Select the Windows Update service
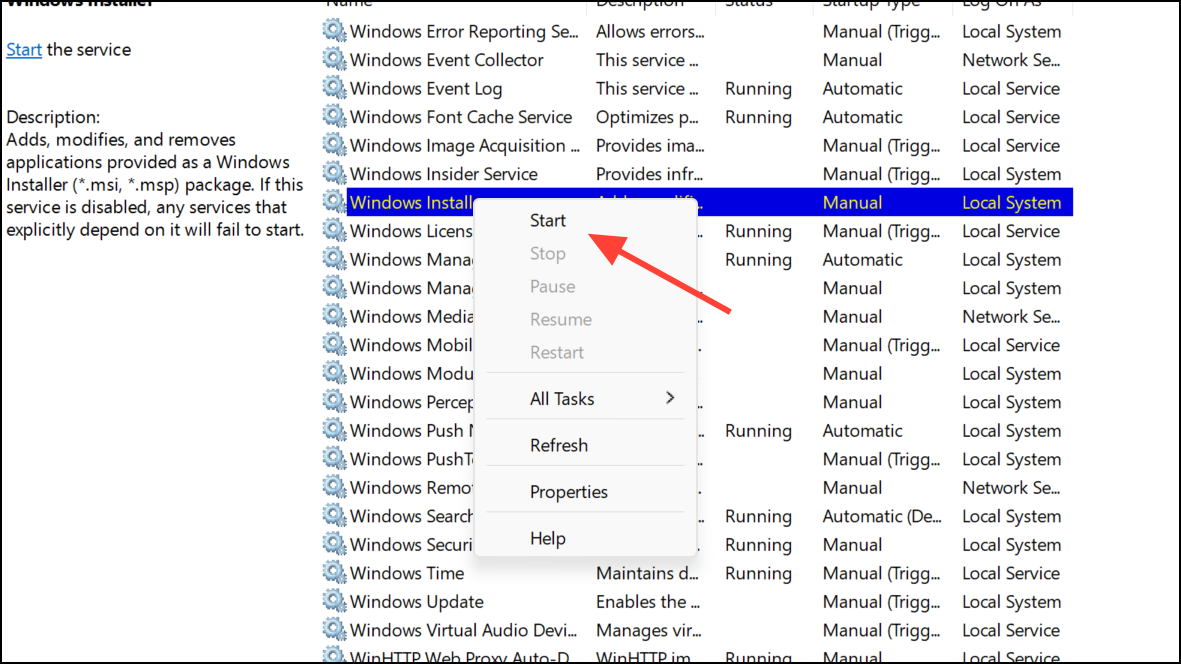 click(x=417, y=602)
